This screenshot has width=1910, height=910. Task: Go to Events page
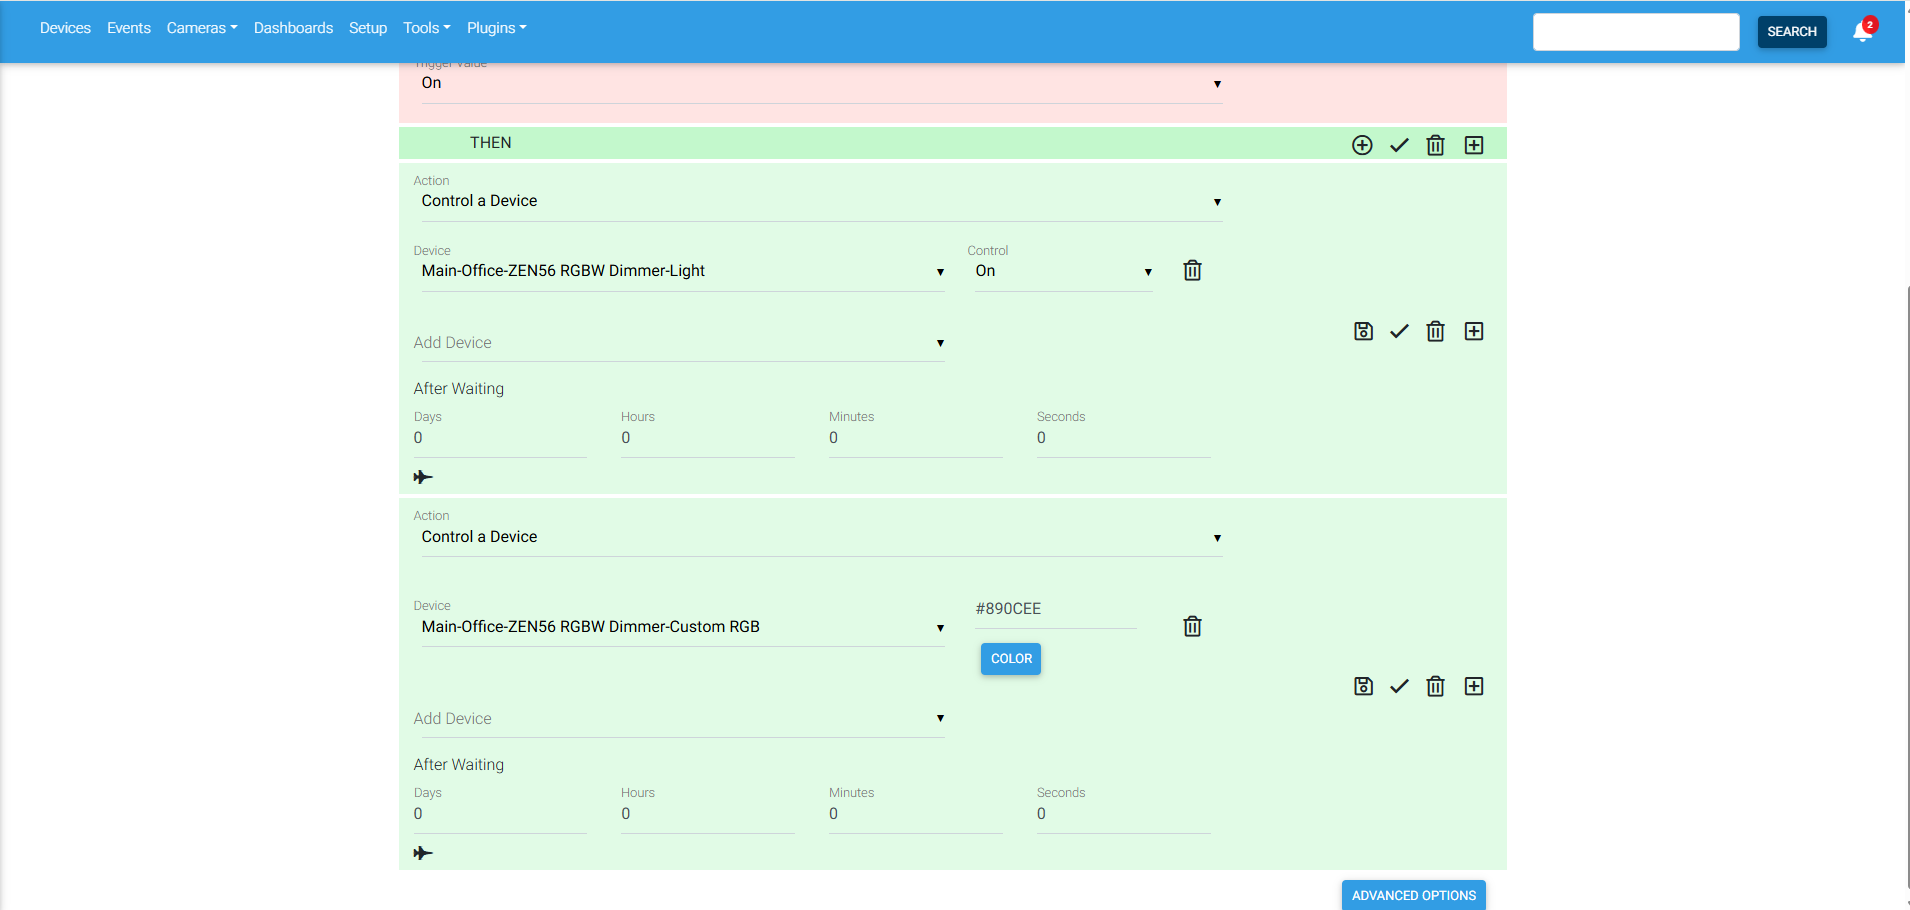(x=129, y=28)
